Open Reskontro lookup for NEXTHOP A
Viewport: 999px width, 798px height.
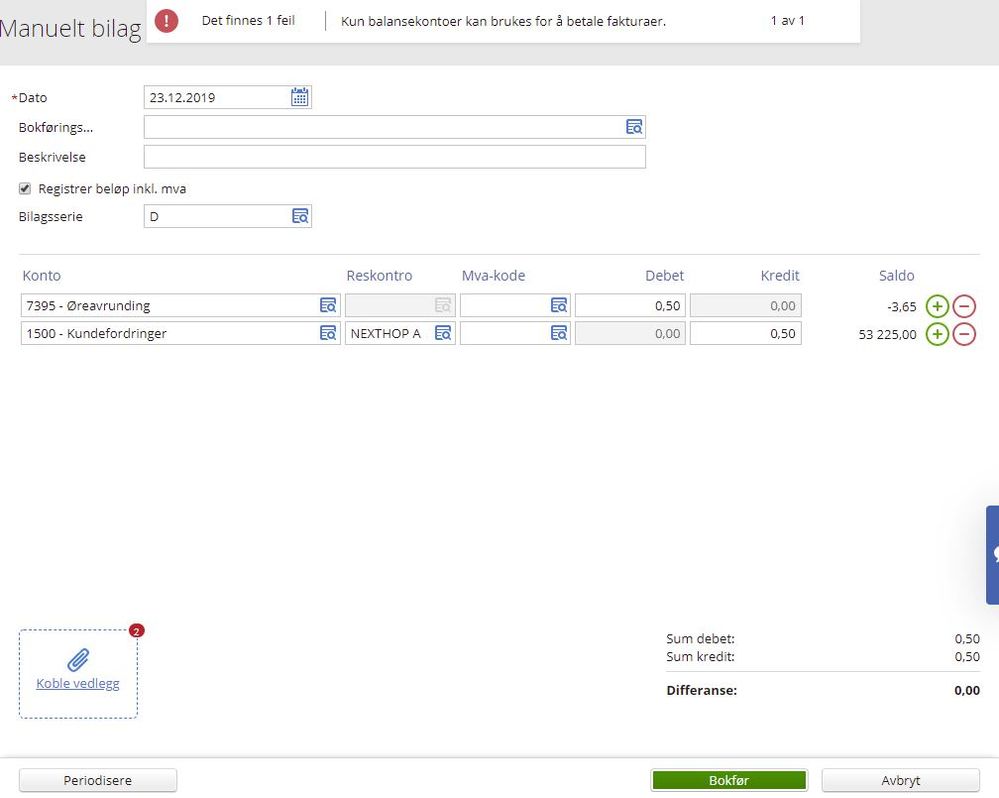(443, 333)
